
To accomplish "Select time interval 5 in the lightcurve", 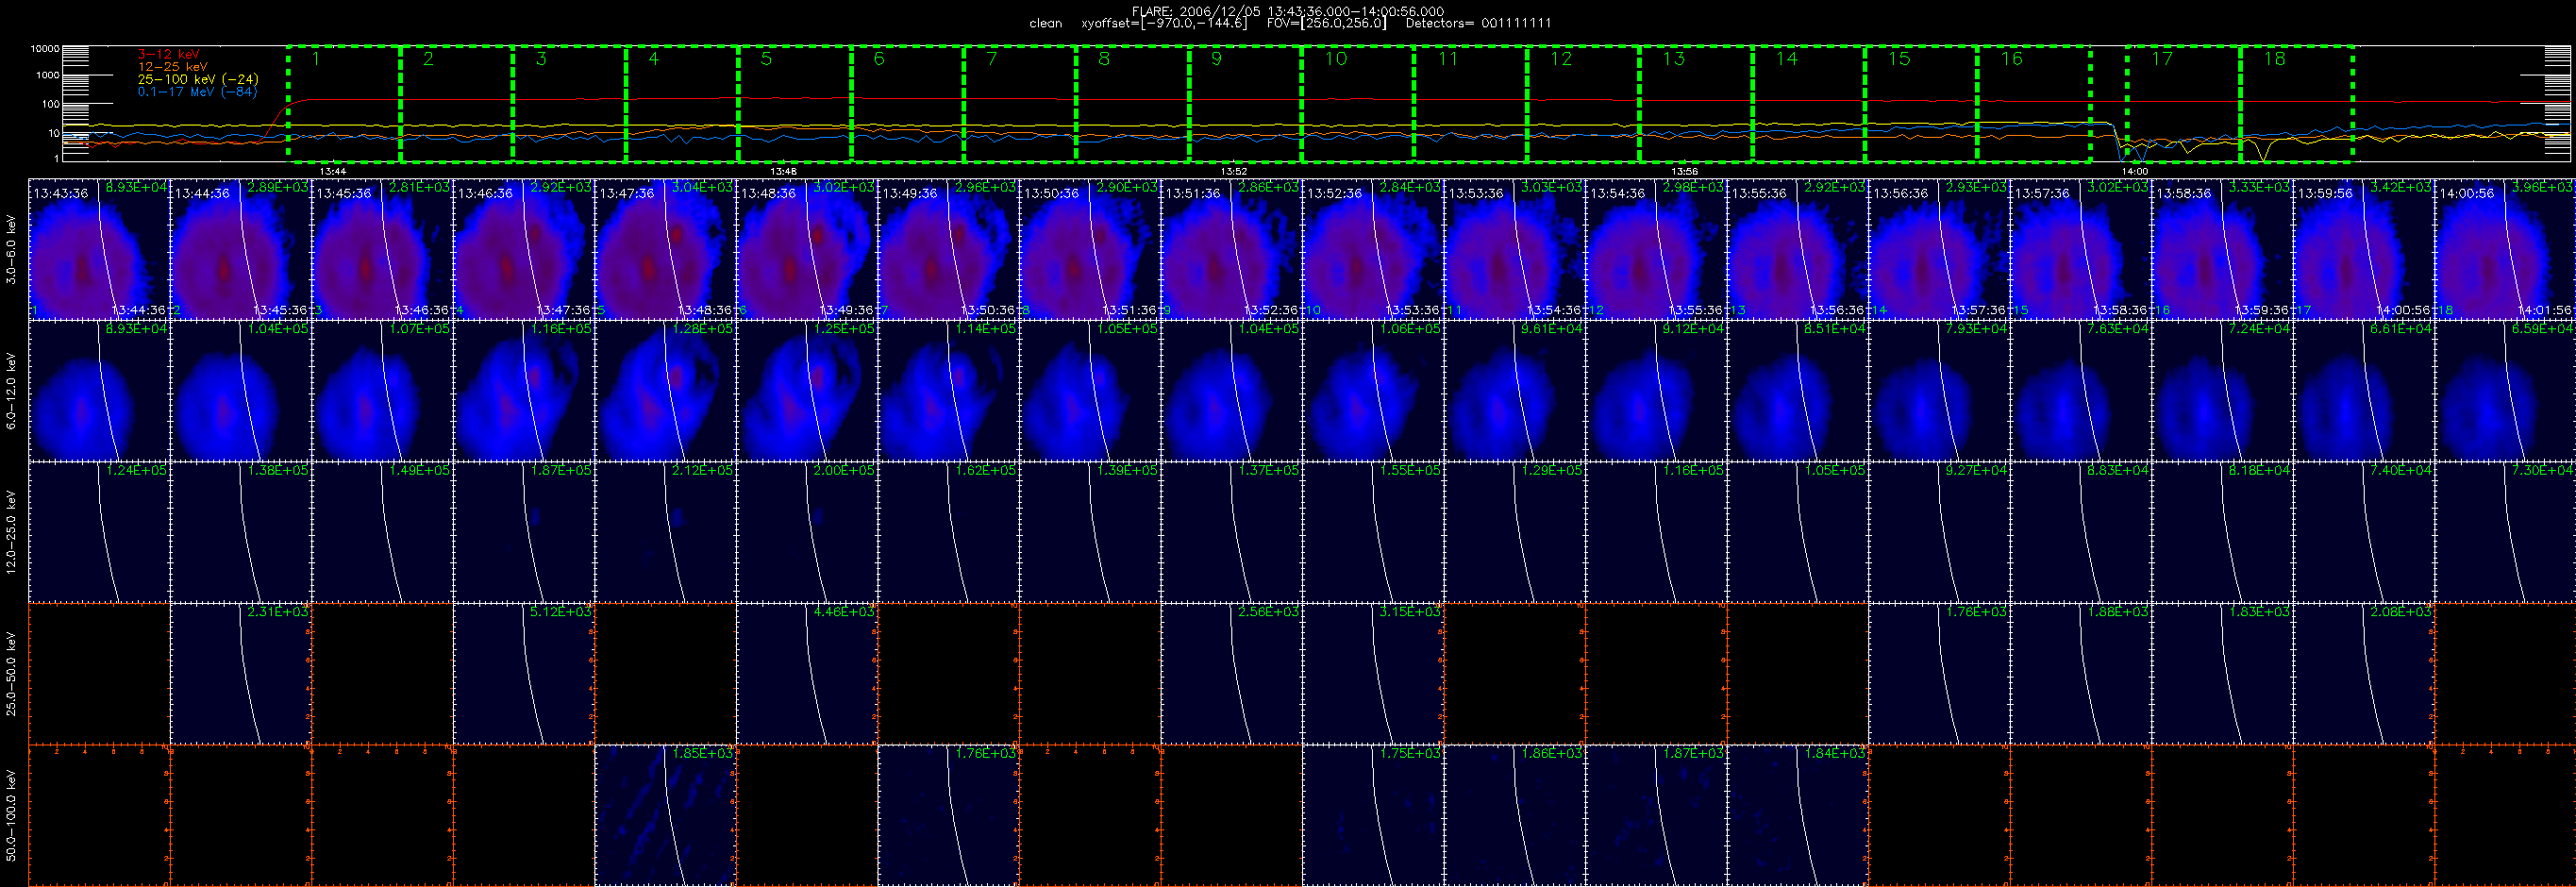I will tap(795, 103).
